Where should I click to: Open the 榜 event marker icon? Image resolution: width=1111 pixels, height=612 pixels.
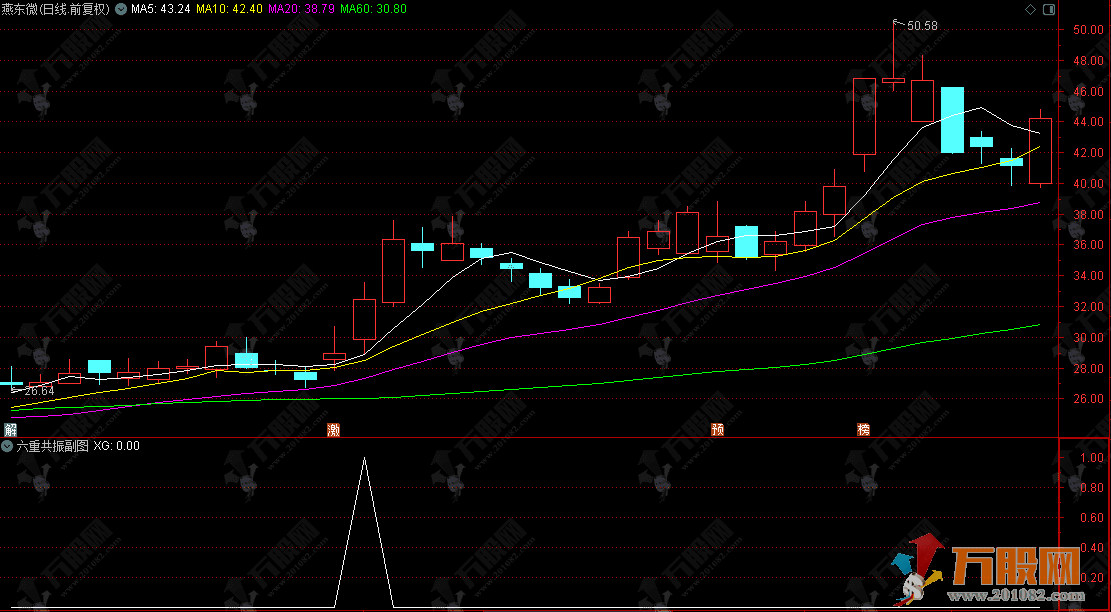point(863,430)
